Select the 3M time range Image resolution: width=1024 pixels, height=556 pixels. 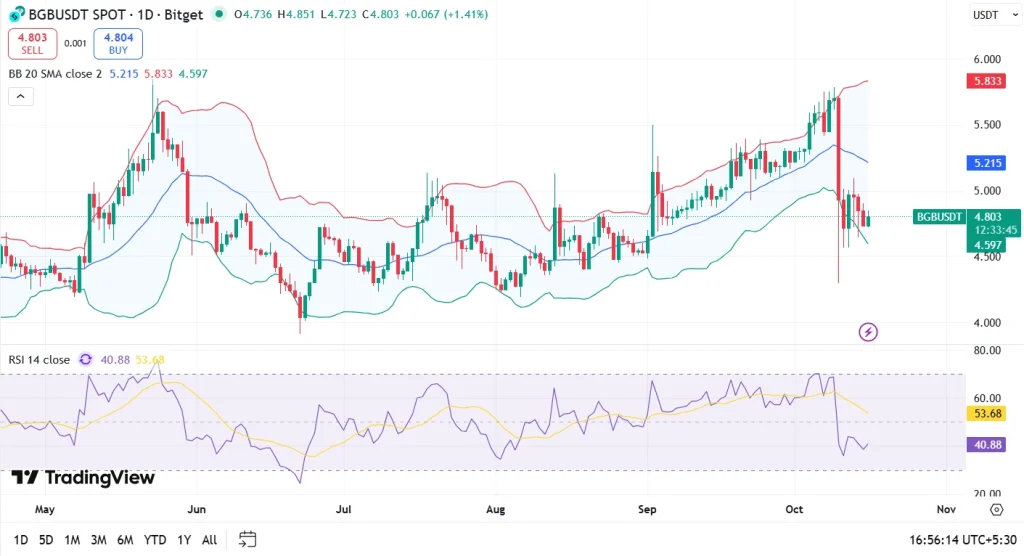click(x=98, y=540)
